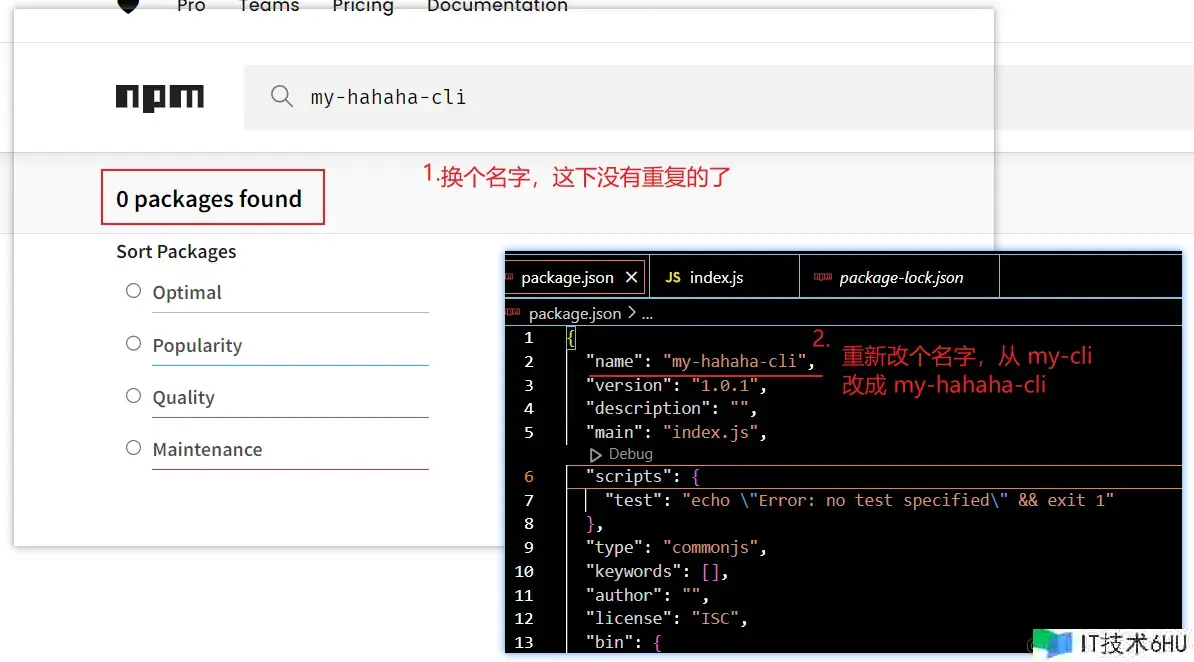Switch to the index.js tab
The width and height of the screenshot is (1194, 662).
pyautogui.click(x=723, y=277)
